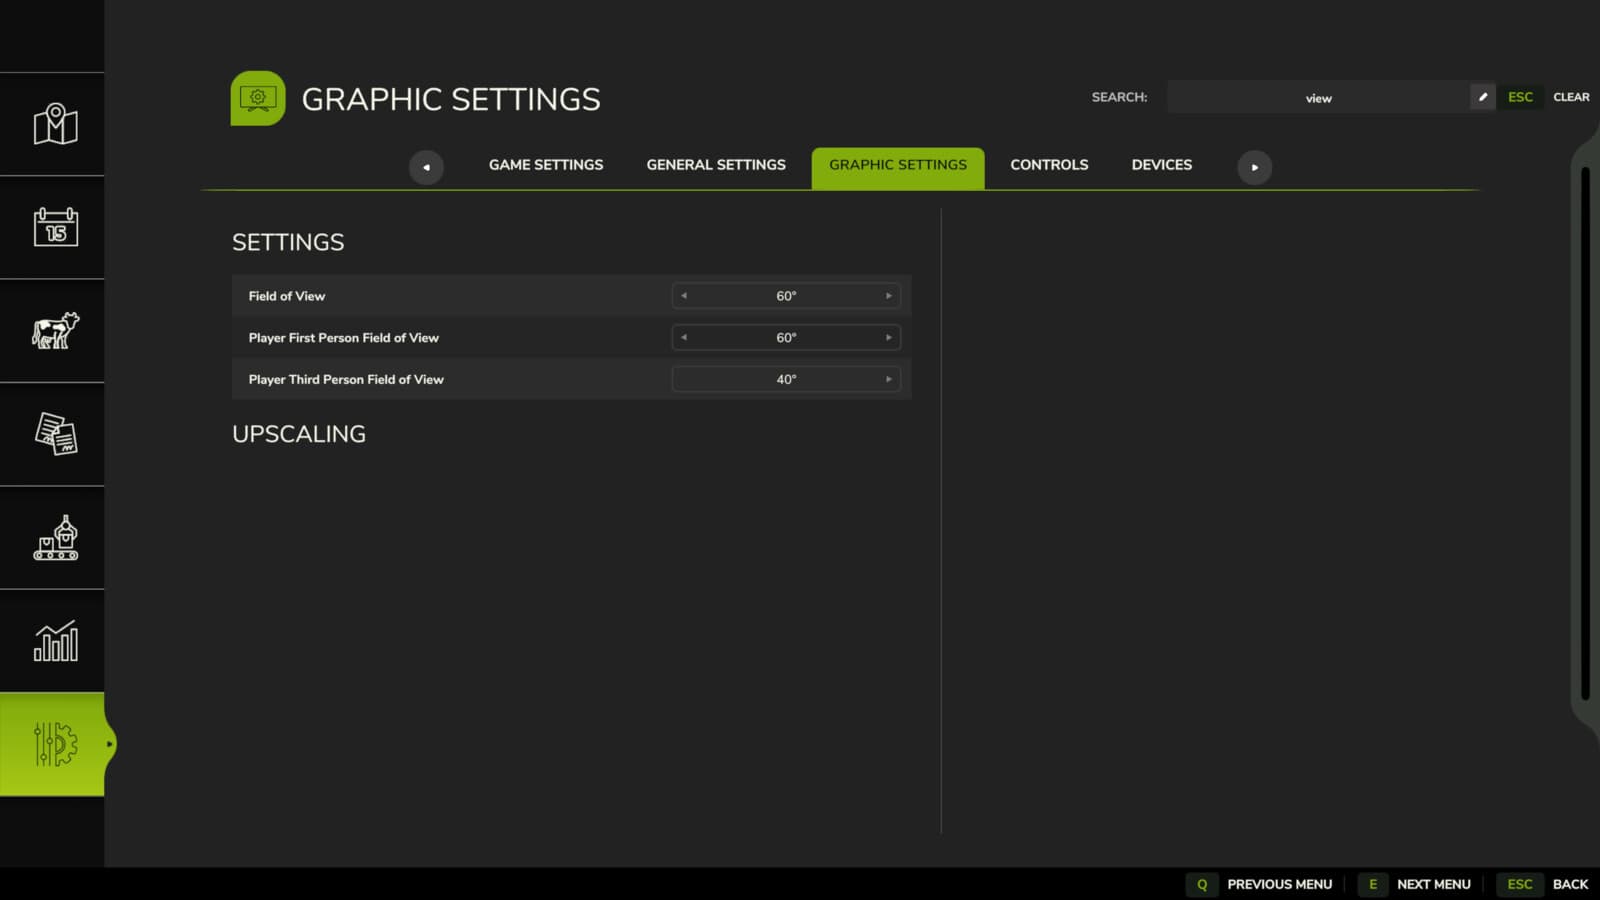
Task: Increase Field of View value
Action: [888, 296]
